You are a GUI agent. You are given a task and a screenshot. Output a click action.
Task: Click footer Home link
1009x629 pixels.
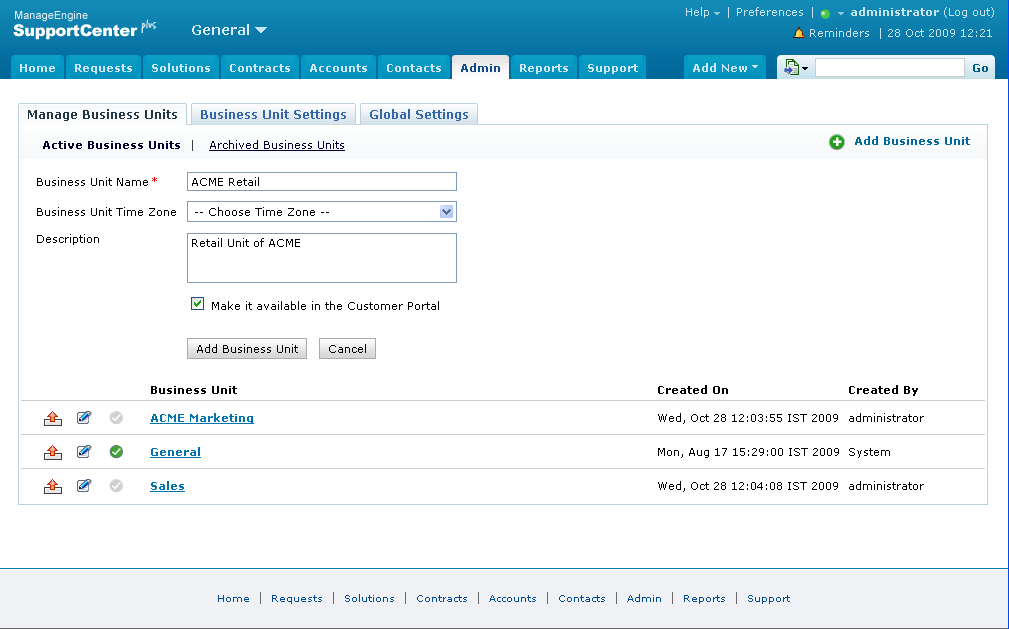[233, 598]
